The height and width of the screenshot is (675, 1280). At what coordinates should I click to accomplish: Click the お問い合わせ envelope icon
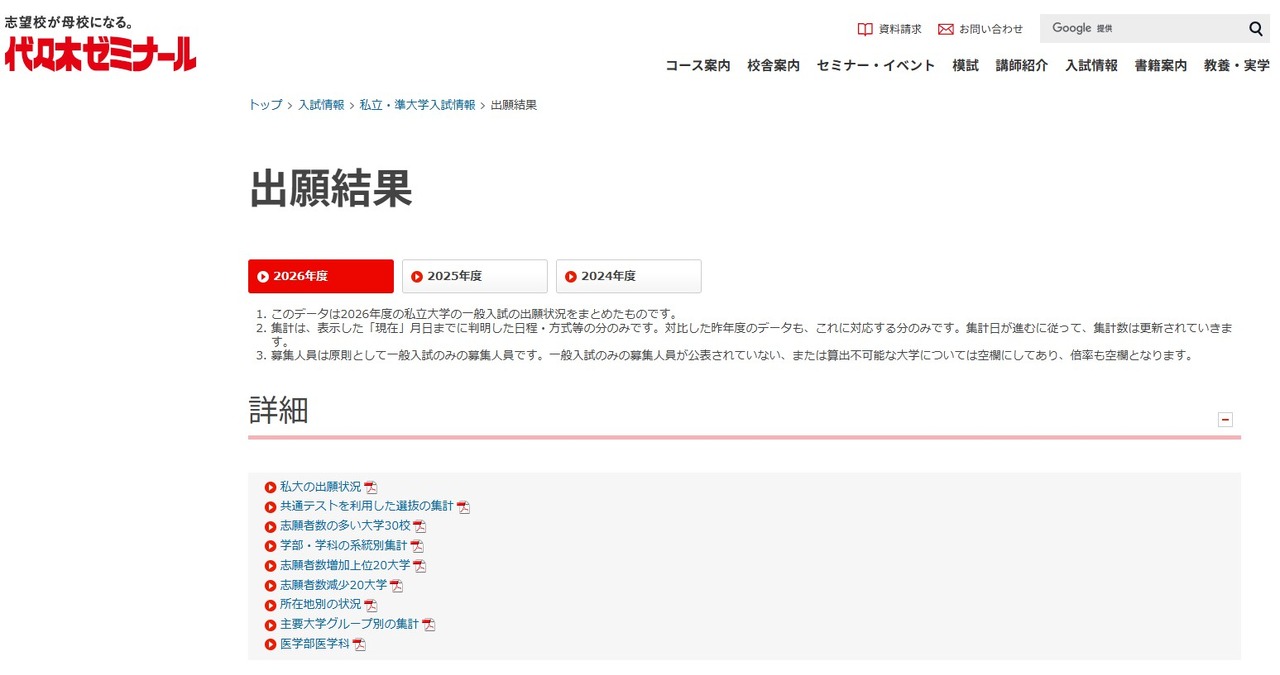945,29
